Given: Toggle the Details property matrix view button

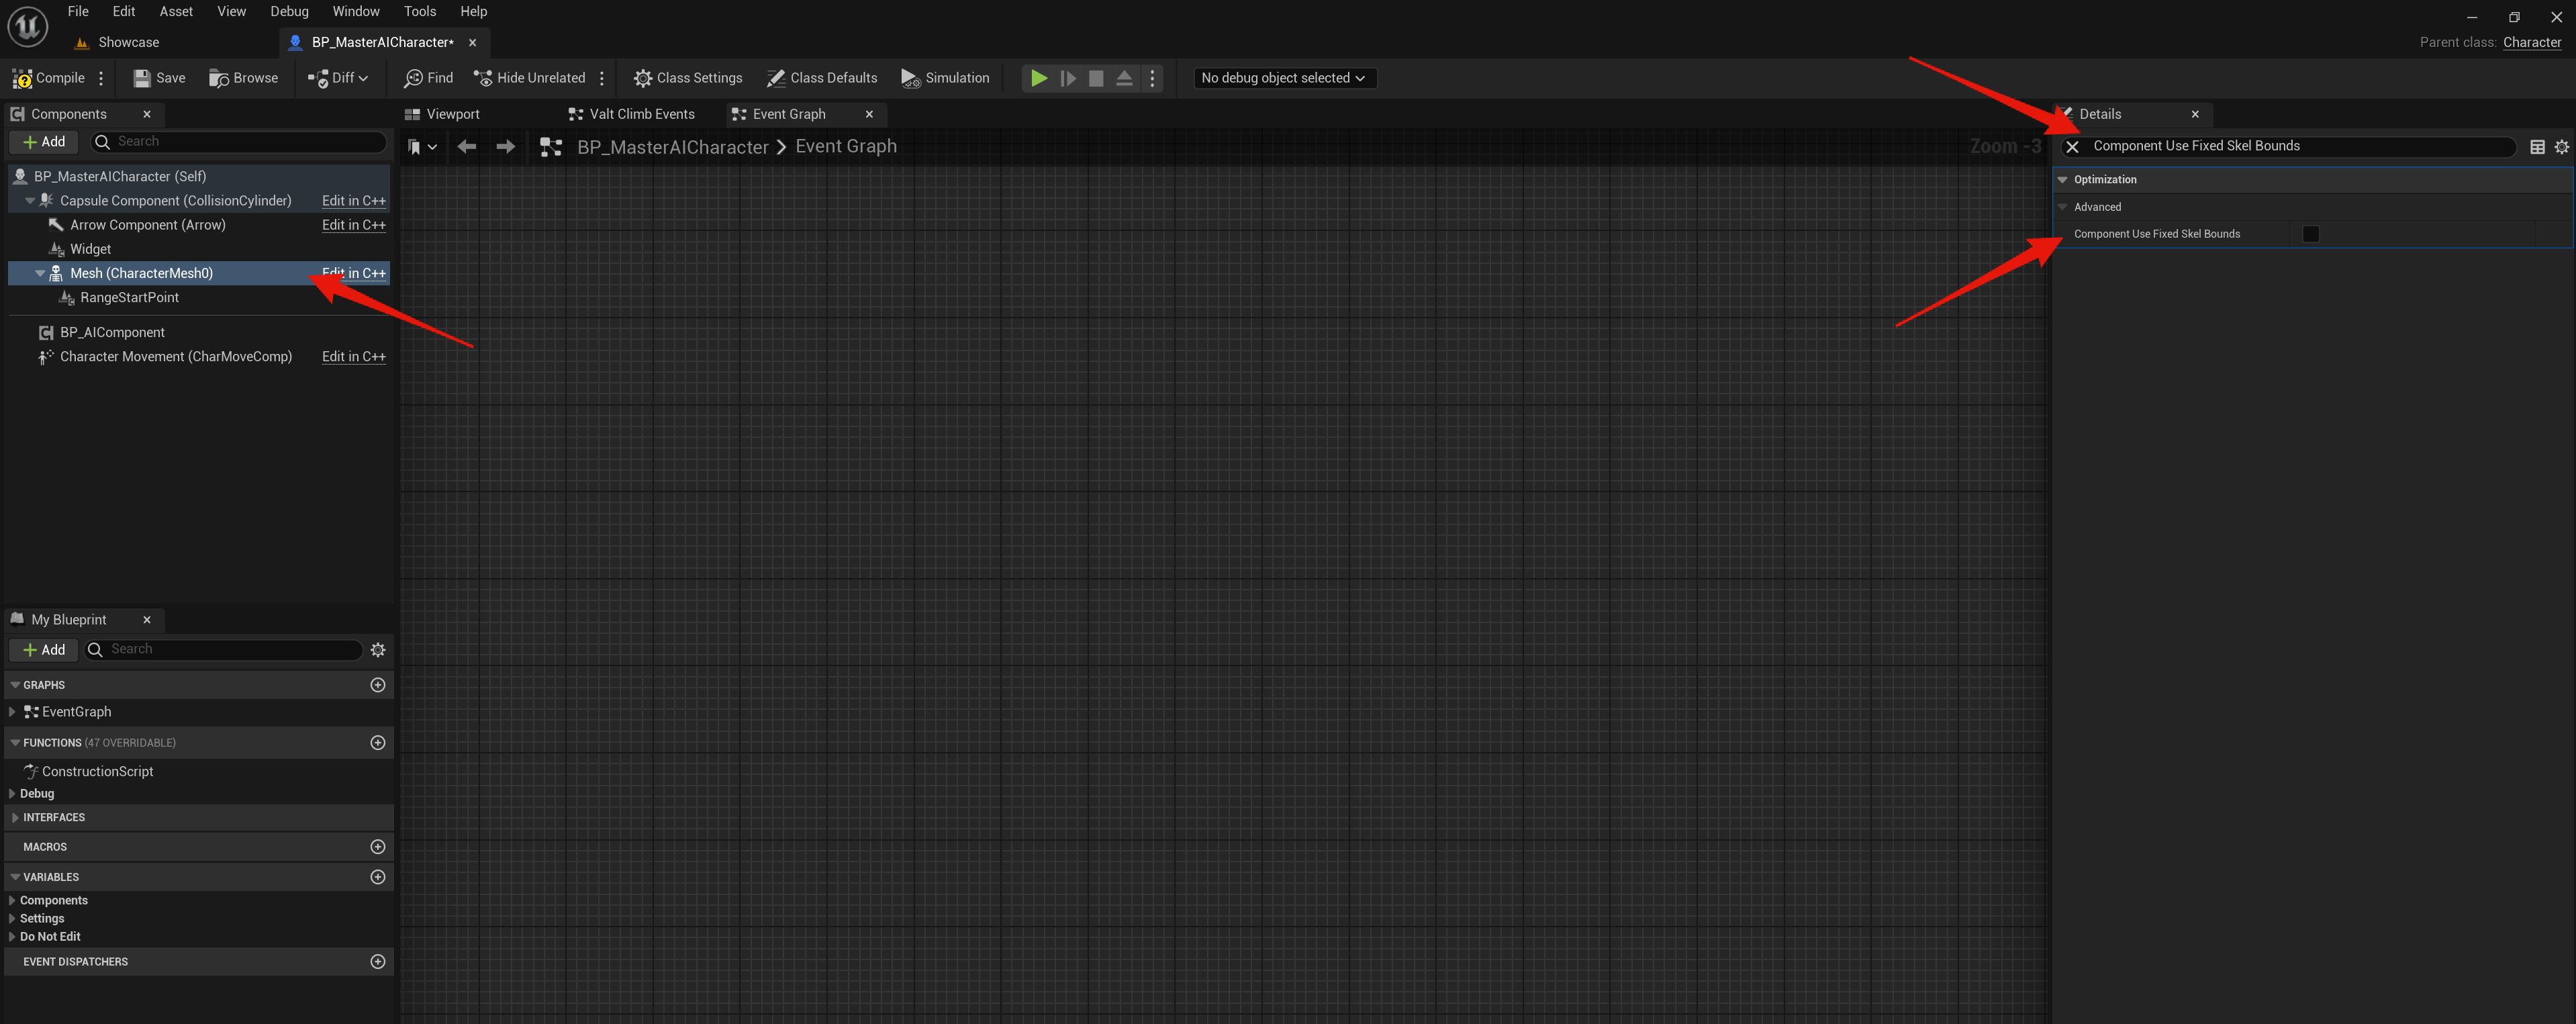Looking at the screenshot, I should point(2537,147).
